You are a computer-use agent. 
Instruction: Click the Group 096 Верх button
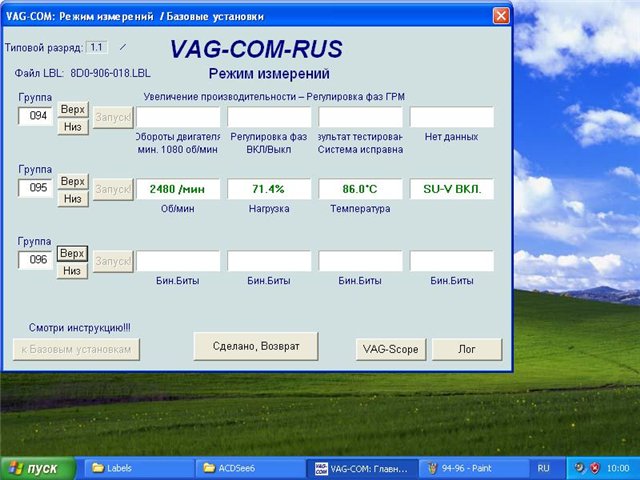pos(72,253)
